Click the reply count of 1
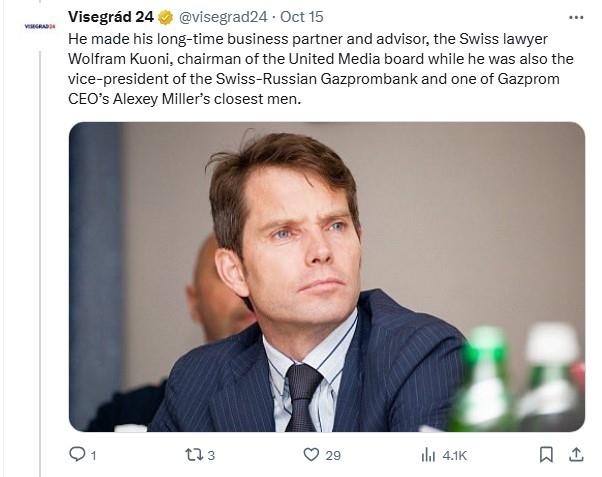Viewport: 602px width, 477px height. tap(93, 455)
